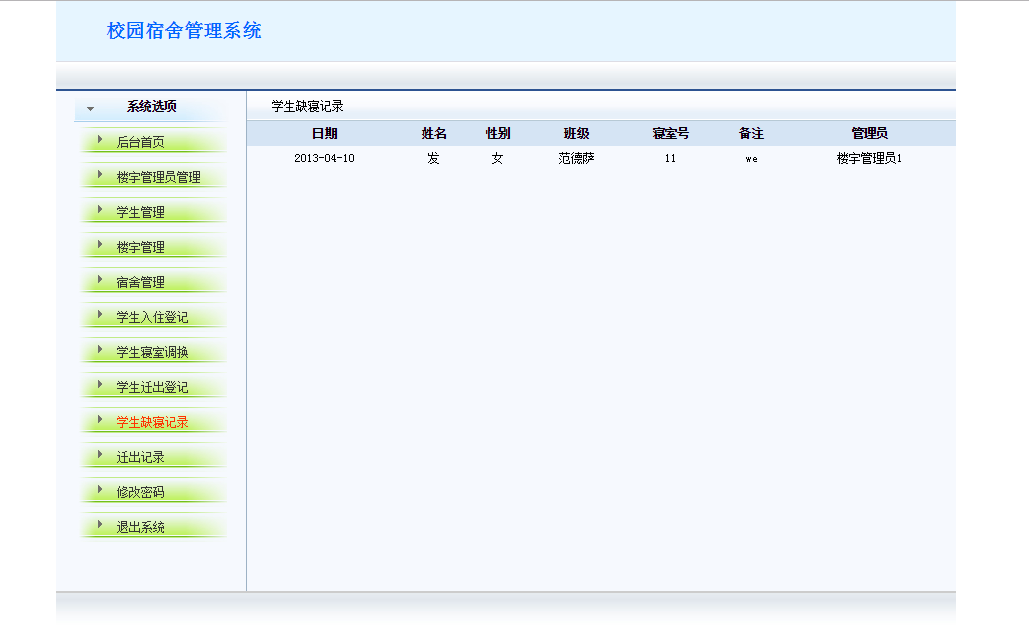Image resolution: width=1029 pixels, height=641 pixels.
Task: Click the 性别 column header
Action: pos(497,133)
